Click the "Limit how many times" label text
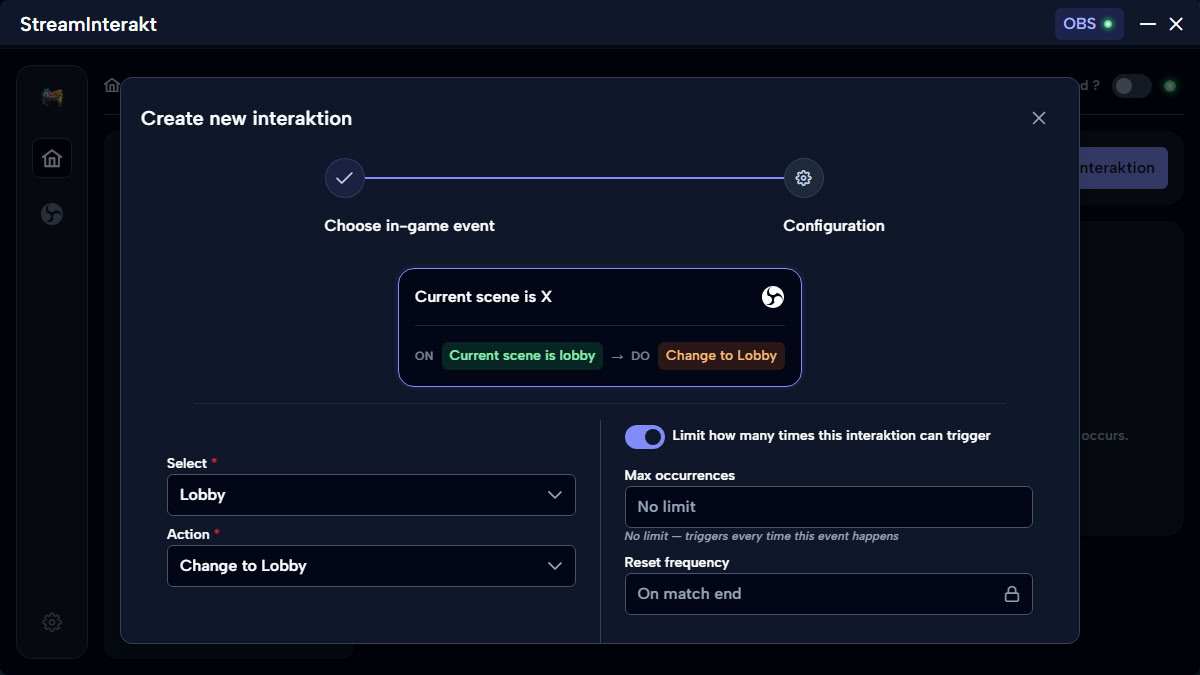 pos(831,436)
